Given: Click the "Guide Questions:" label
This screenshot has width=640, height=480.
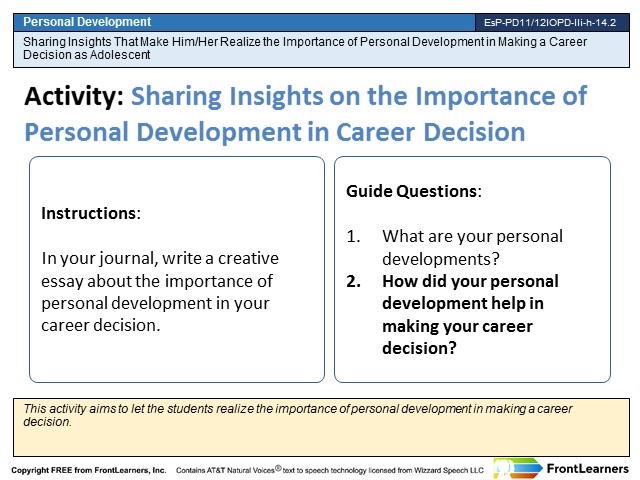Looking at the screenshot, I should (414, 191).
